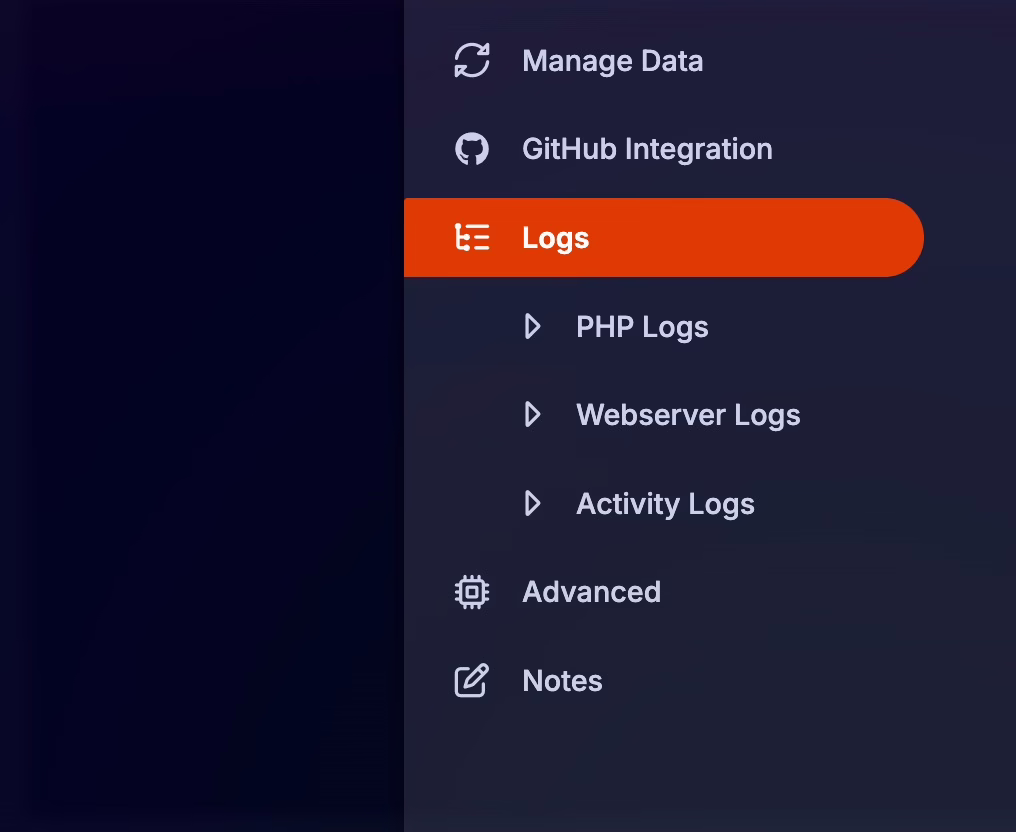The height and width of the screenshot is (832, 1016).
Task: Click the Logs tree-list icon
Action: point(472,238)
